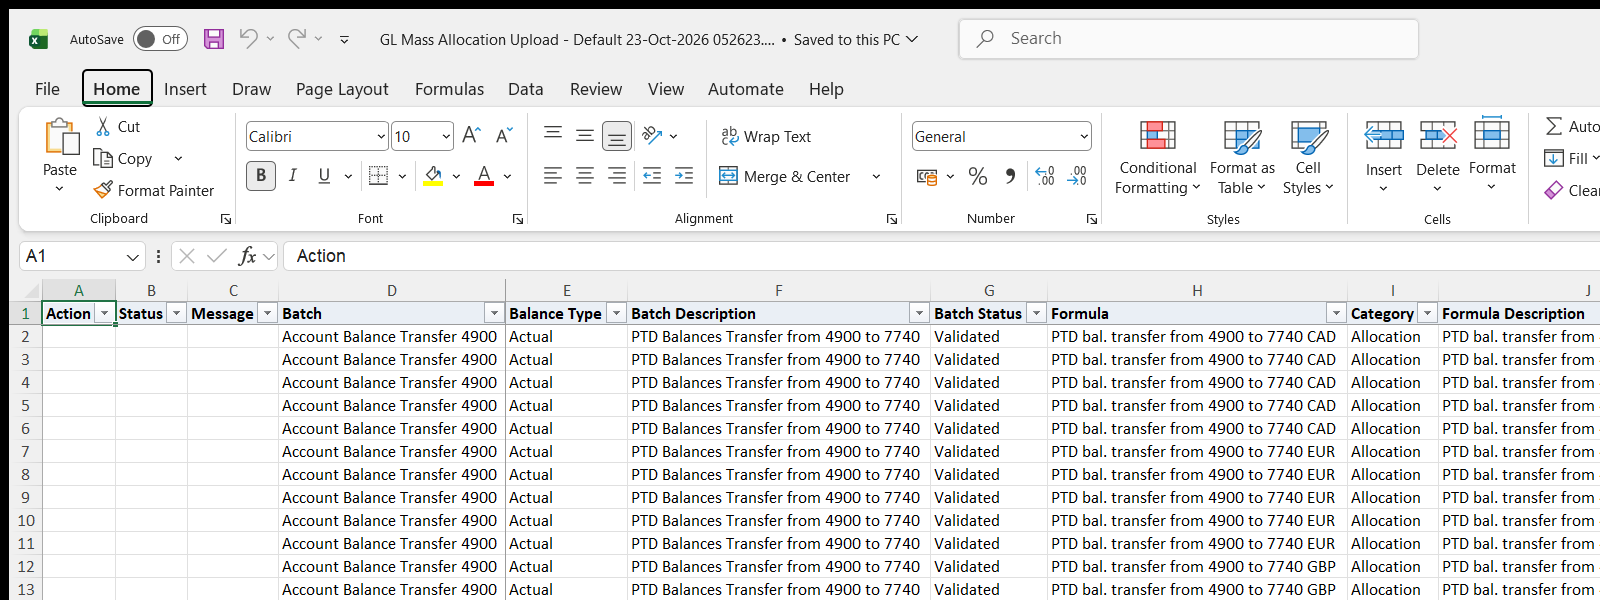Click the red font color button
Screen dimensions: 1600x600
(x=484, y=176)
